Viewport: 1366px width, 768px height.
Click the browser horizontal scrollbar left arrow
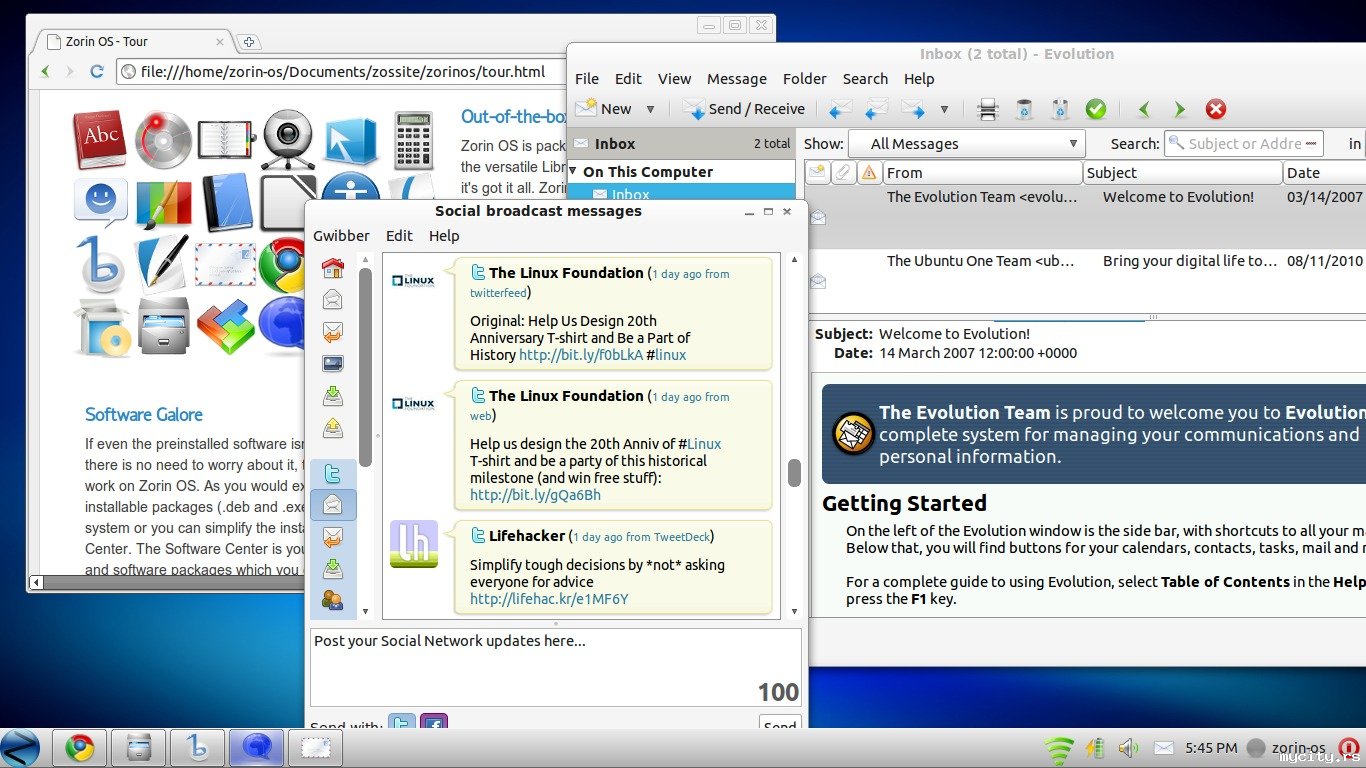[37, 582]
